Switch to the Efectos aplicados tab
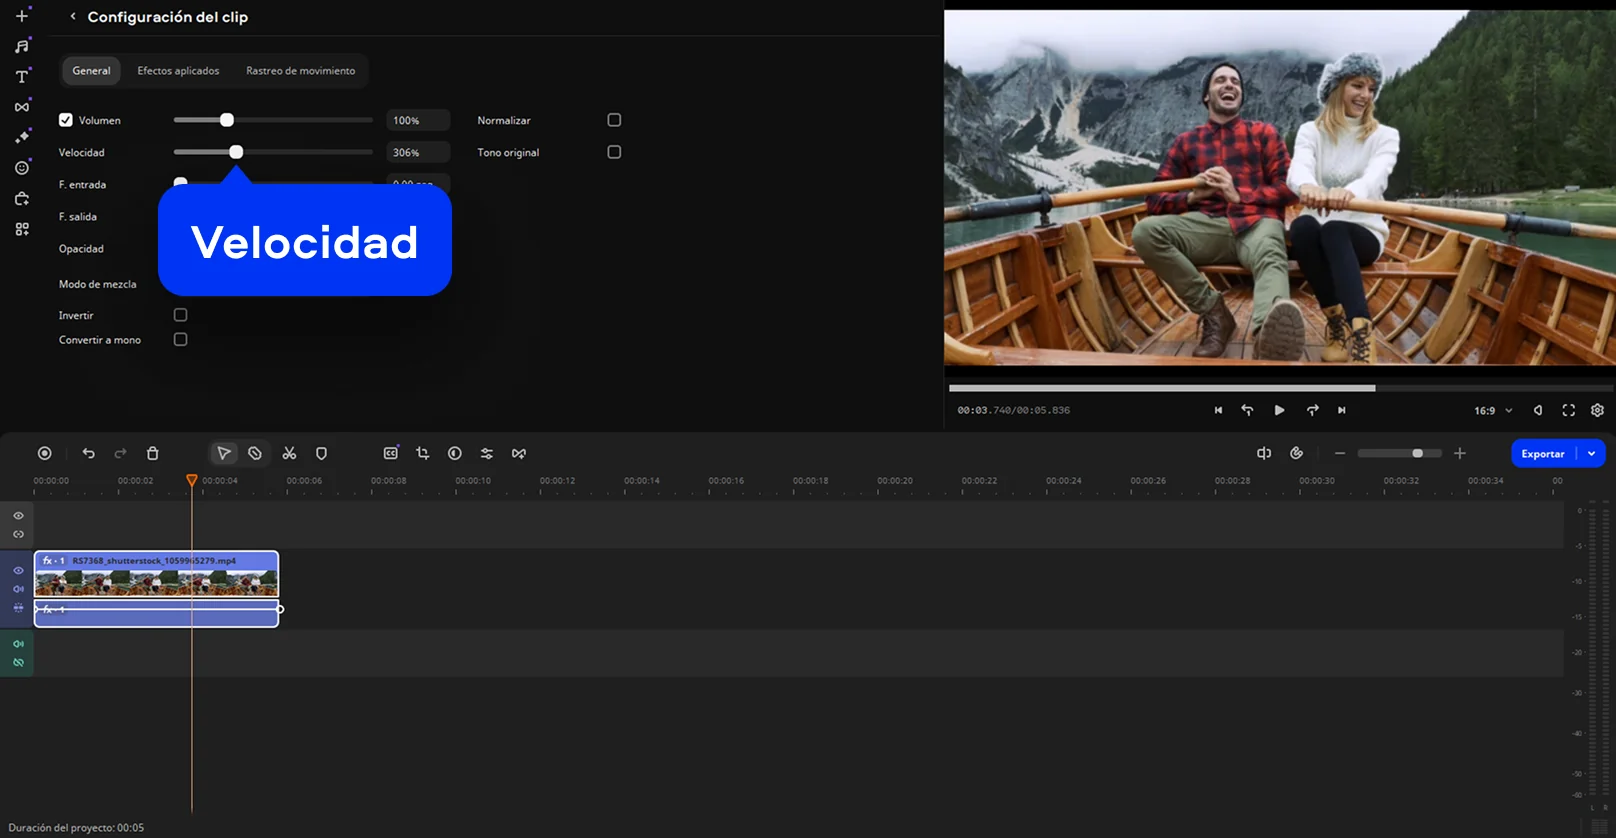The height and width of the screenshot is (838, 1616). click(x=178, y=71)
